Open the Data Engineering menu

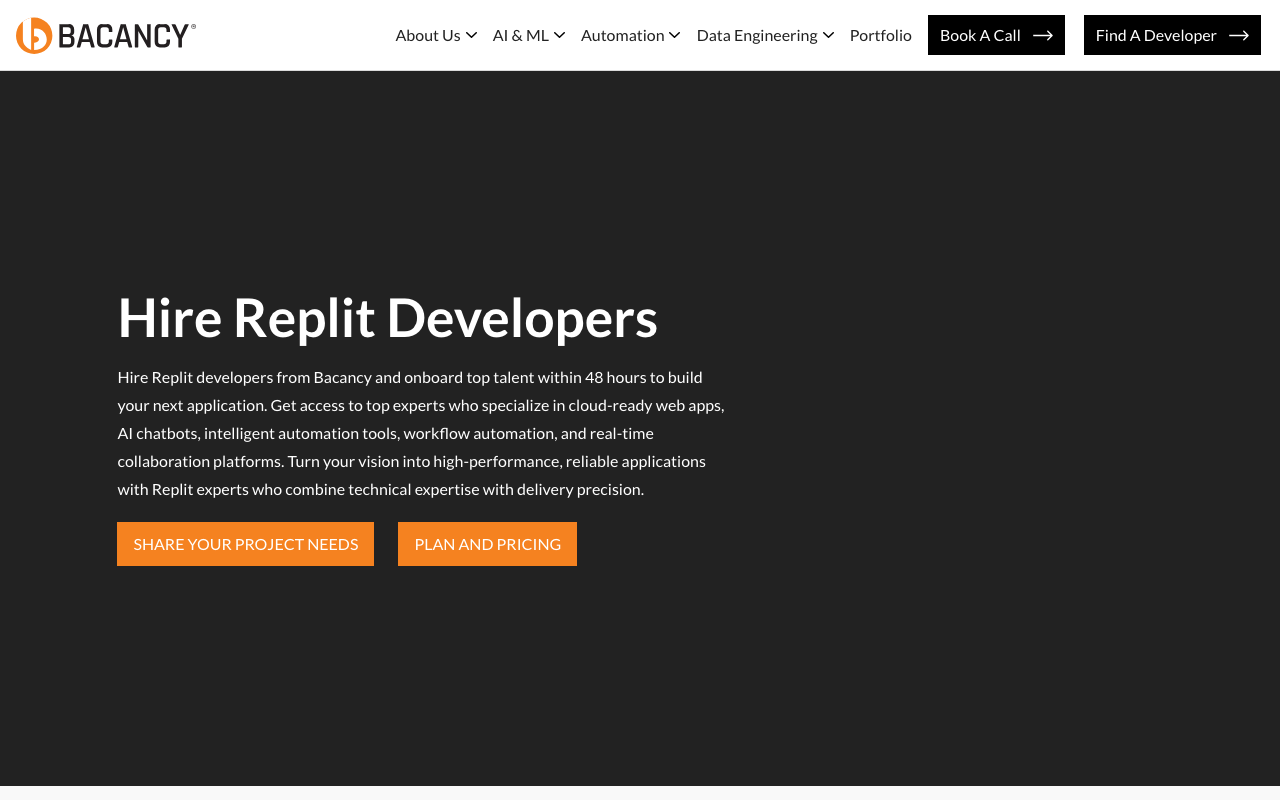757,35
